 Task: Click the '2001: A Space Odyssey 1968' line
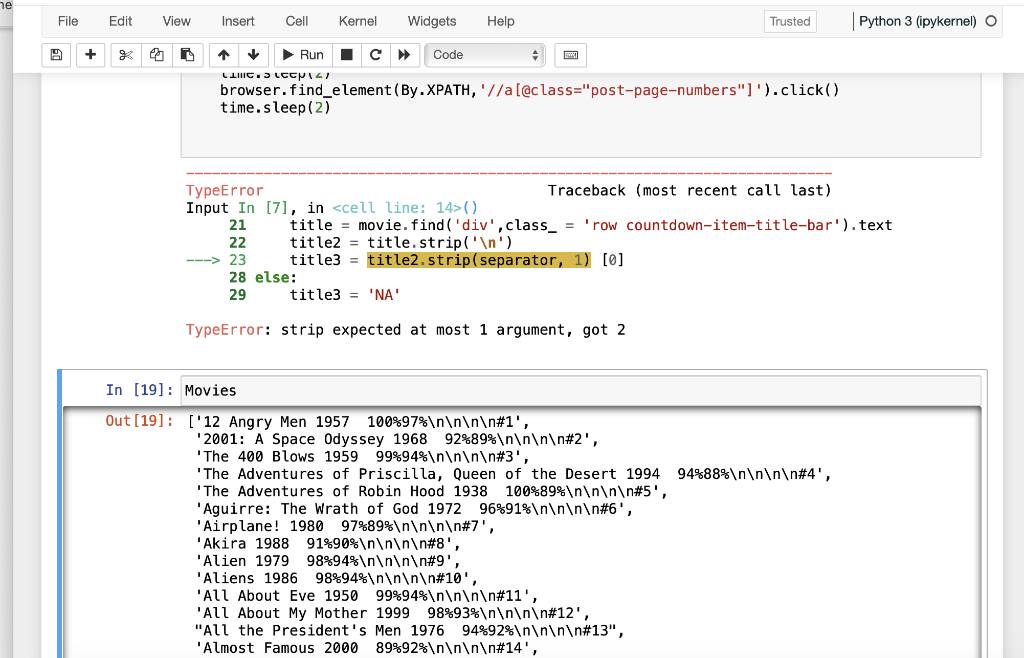pyautogui.click(x=397, y=439)
